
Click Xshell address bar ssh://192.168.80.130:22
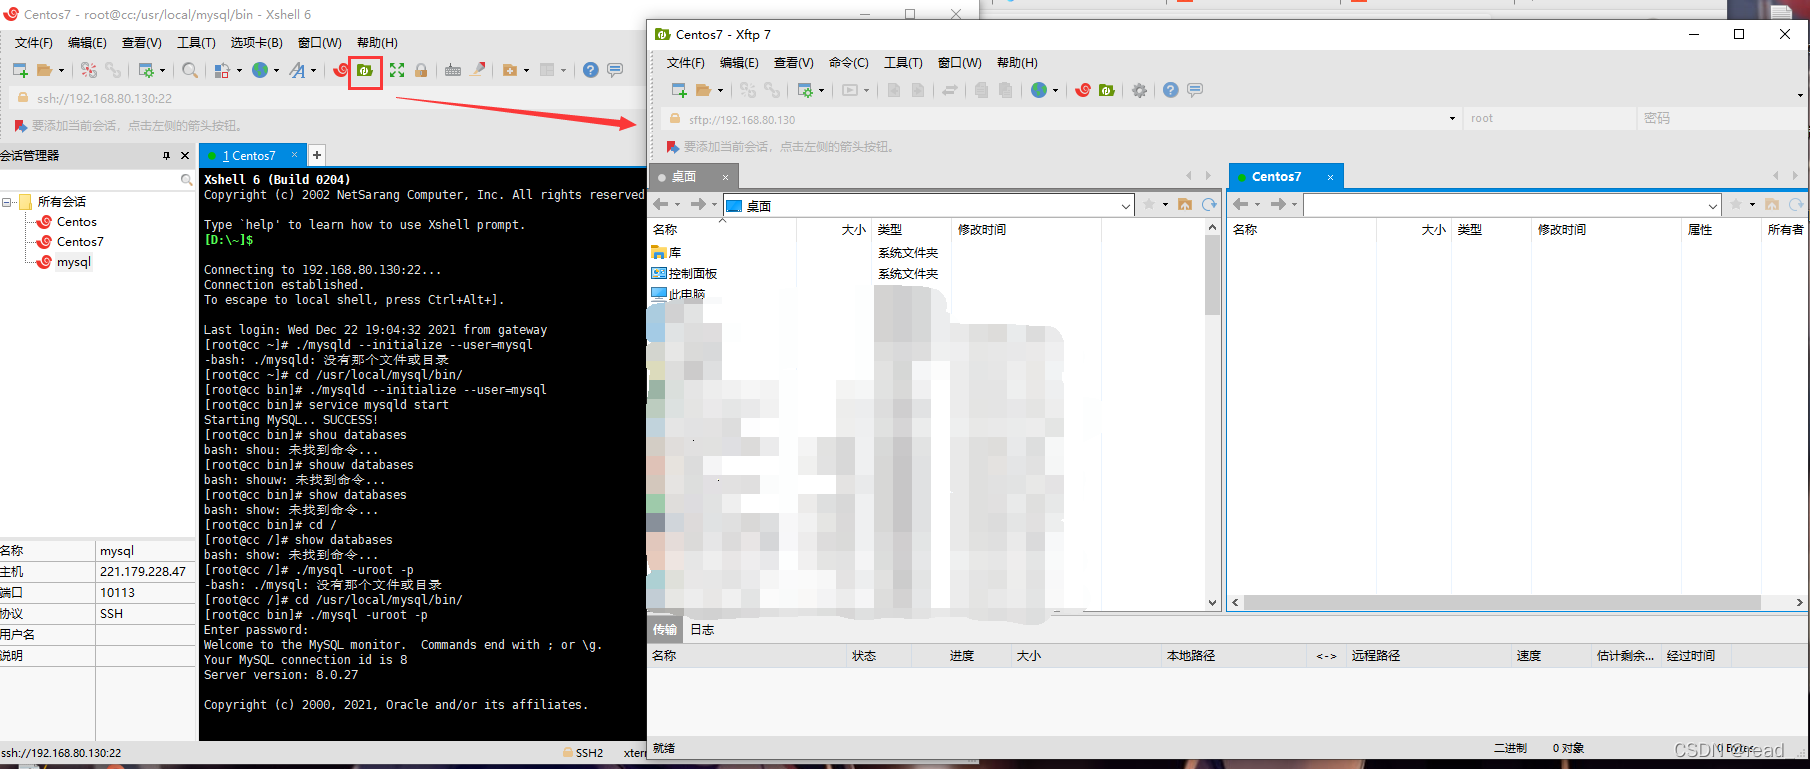(325, 98)
